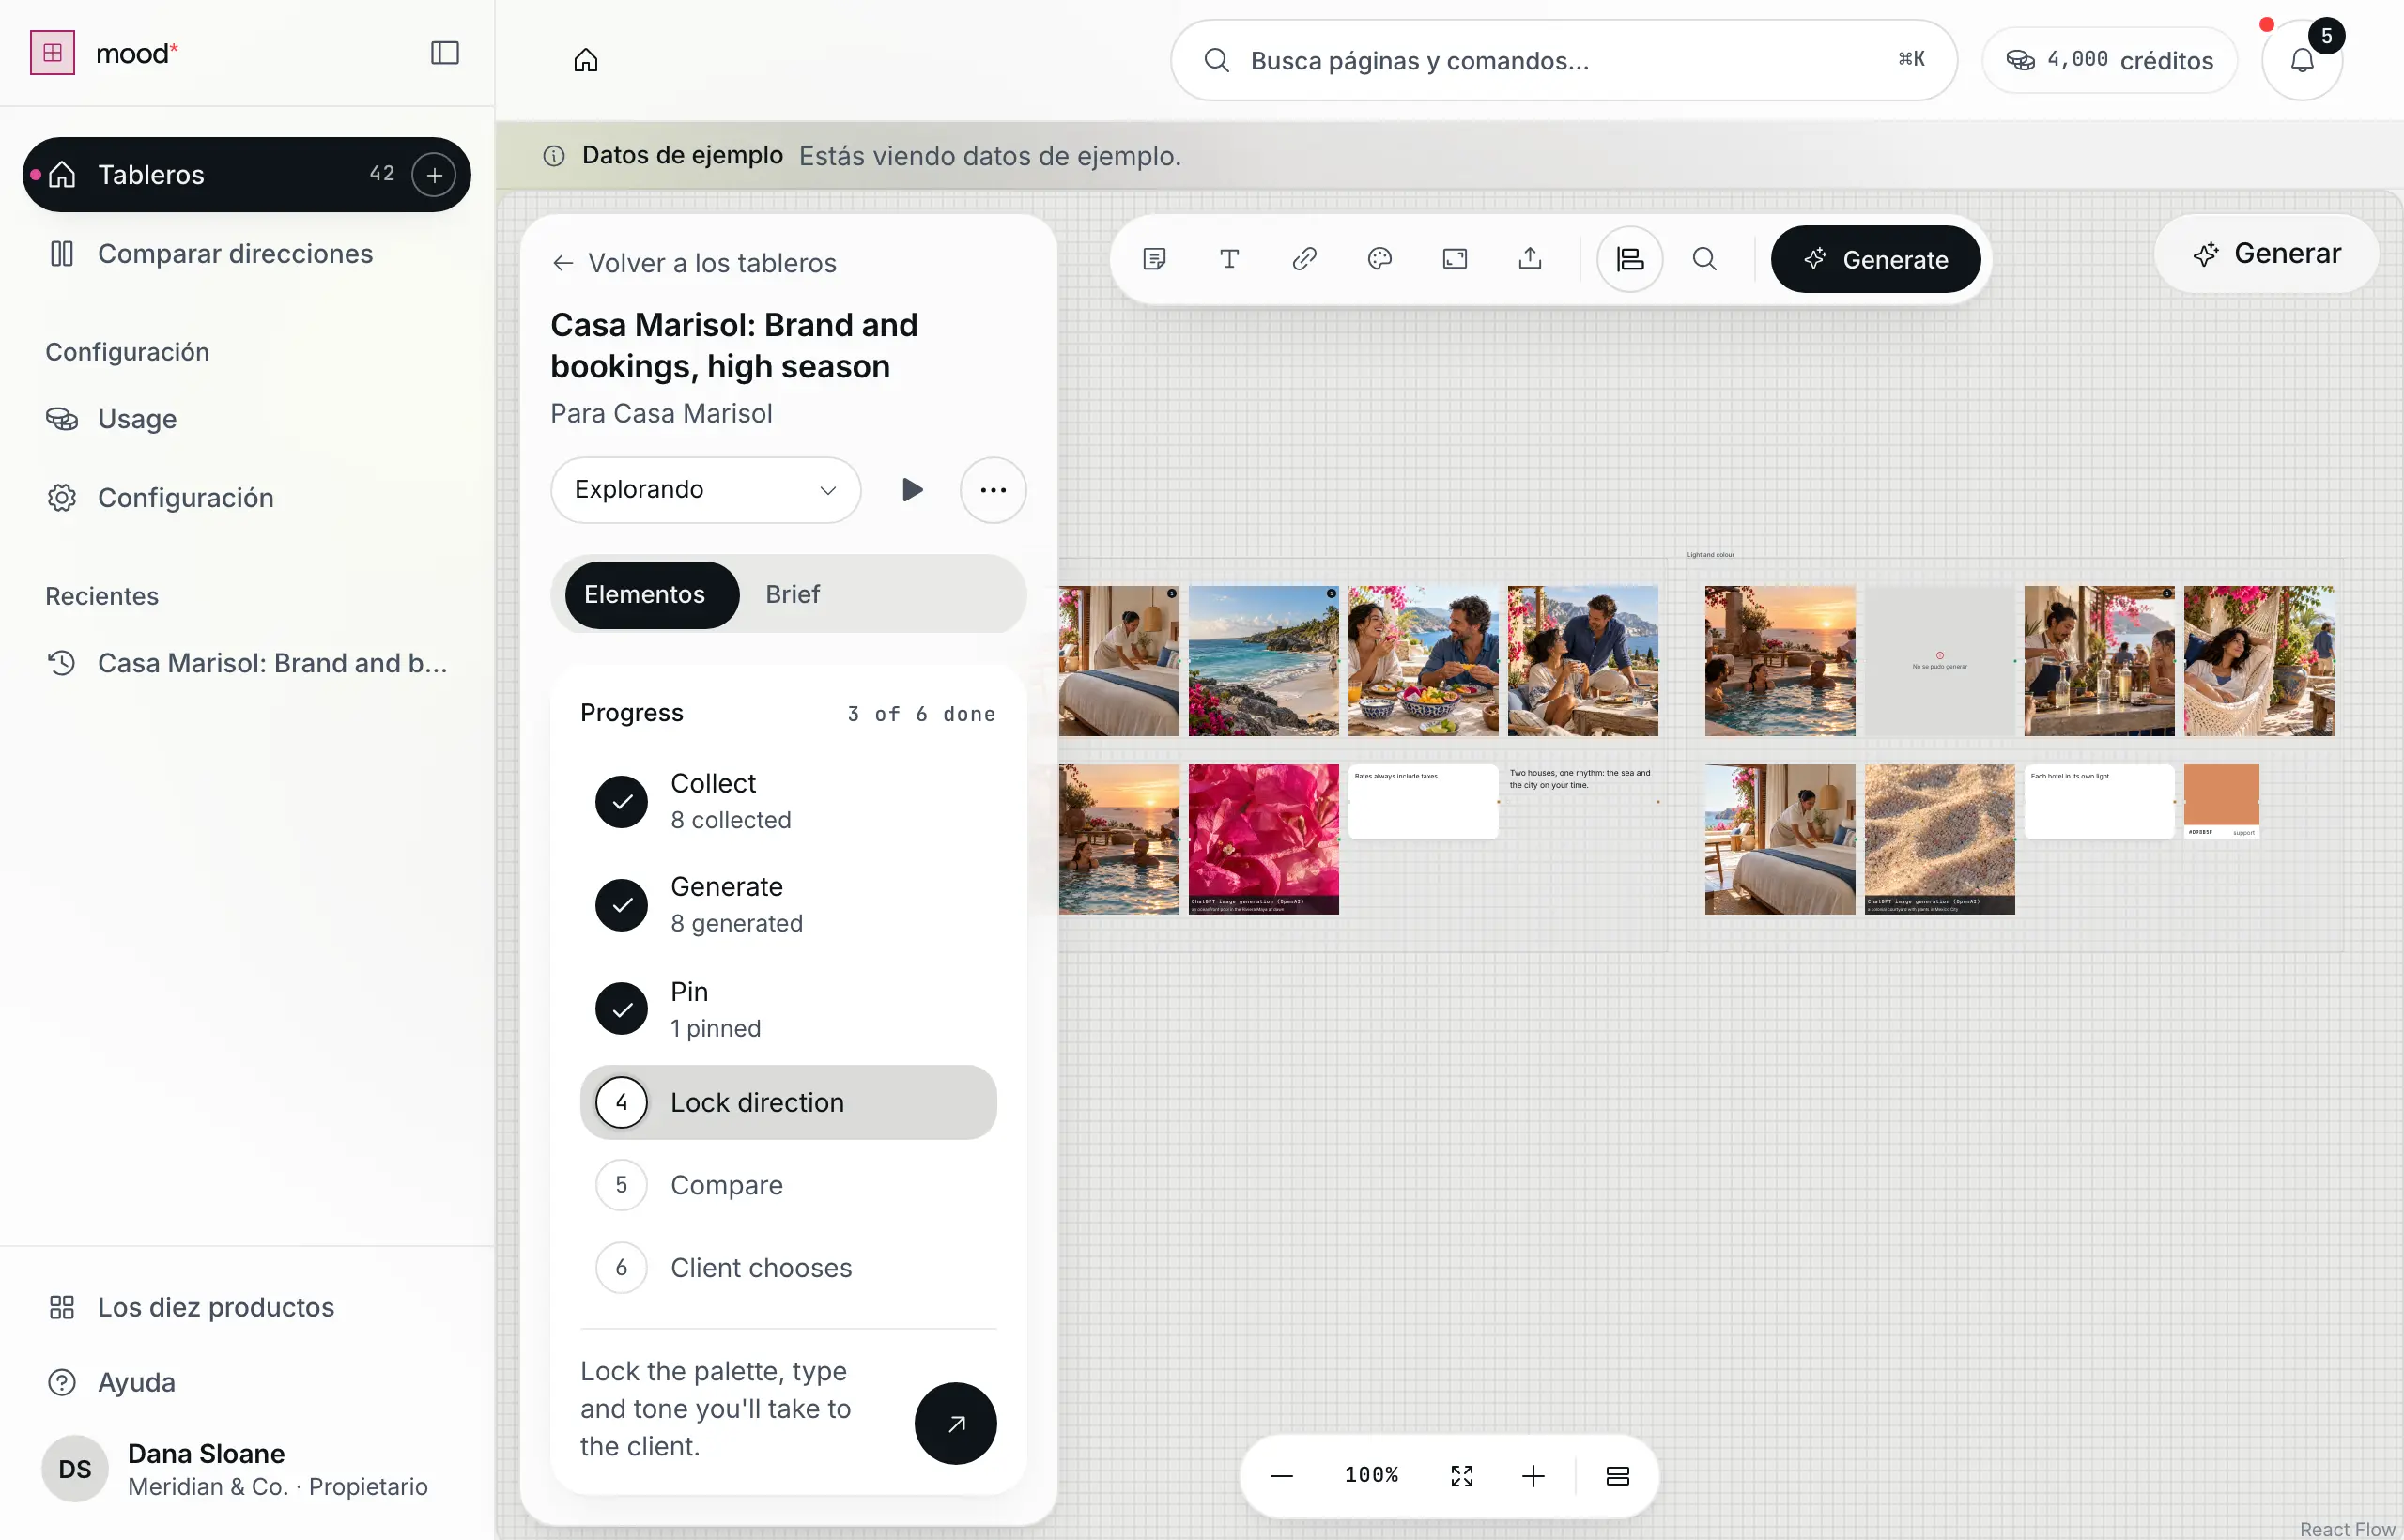
Task: Select the link tool
Action: point(1304,260)
